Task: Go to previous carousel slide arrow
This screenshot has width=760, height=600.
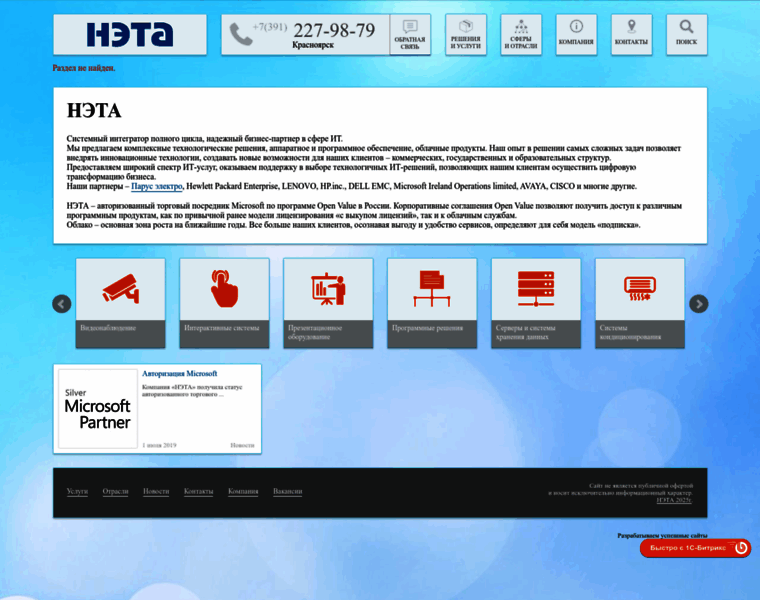Action: point(62,304)
